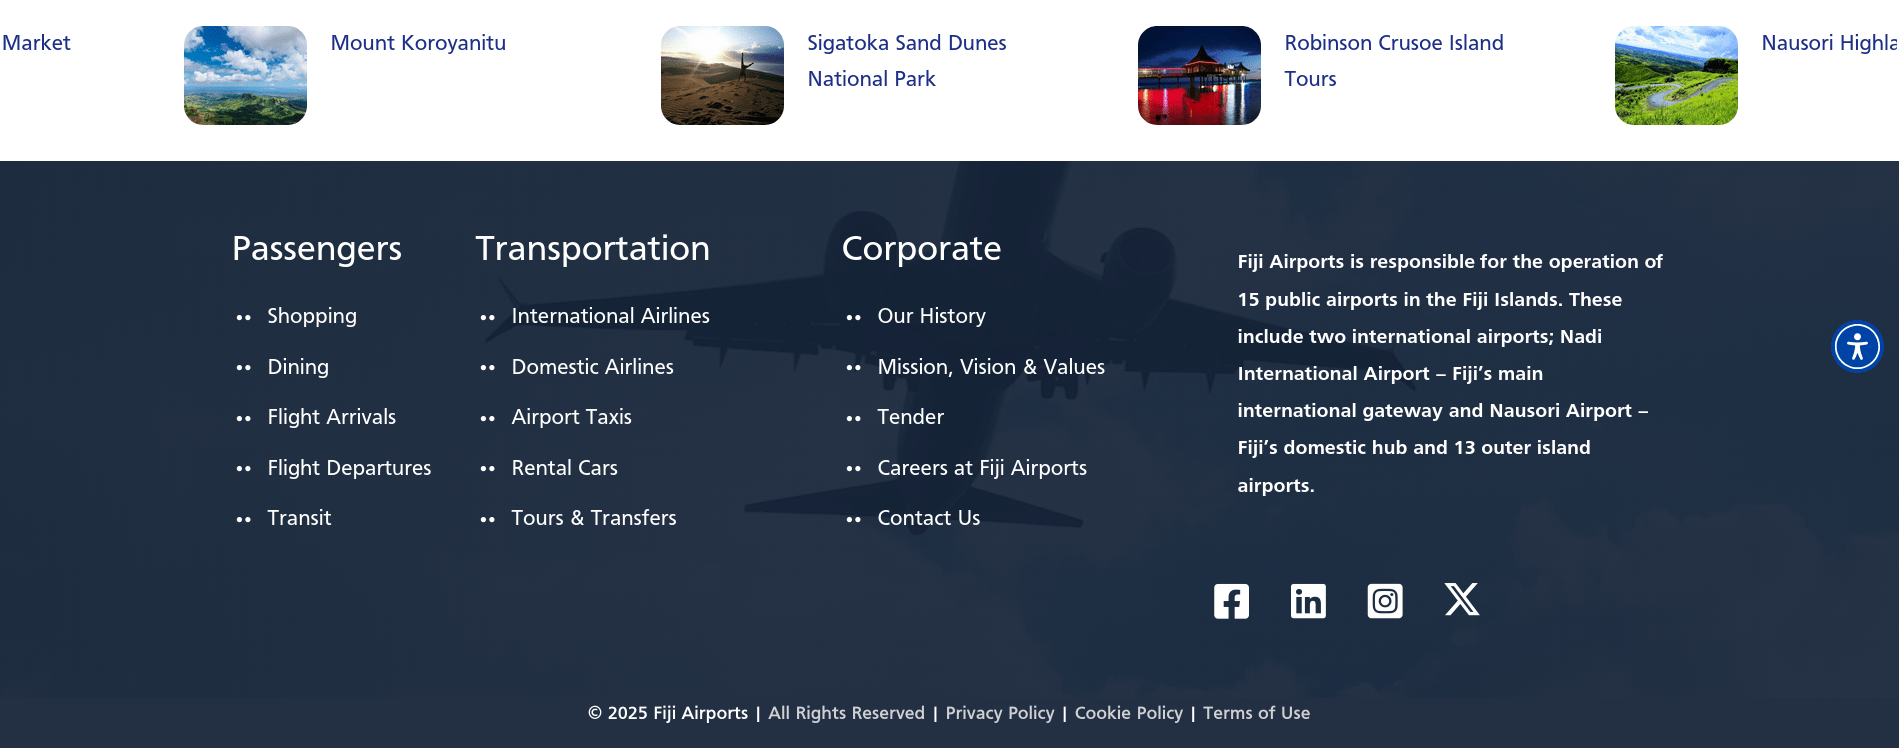Open the X (Twitter) social icon
This screenshot has width=1899, height=748.
point(1462,600)
